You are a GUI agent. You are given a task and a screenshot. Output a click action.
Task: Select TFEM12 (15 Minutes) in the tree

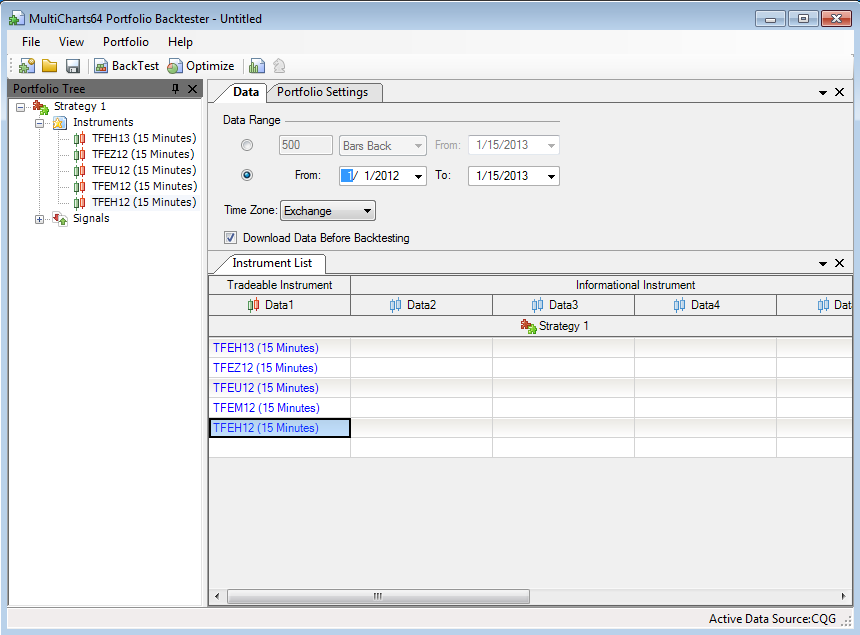click(144, 186)
